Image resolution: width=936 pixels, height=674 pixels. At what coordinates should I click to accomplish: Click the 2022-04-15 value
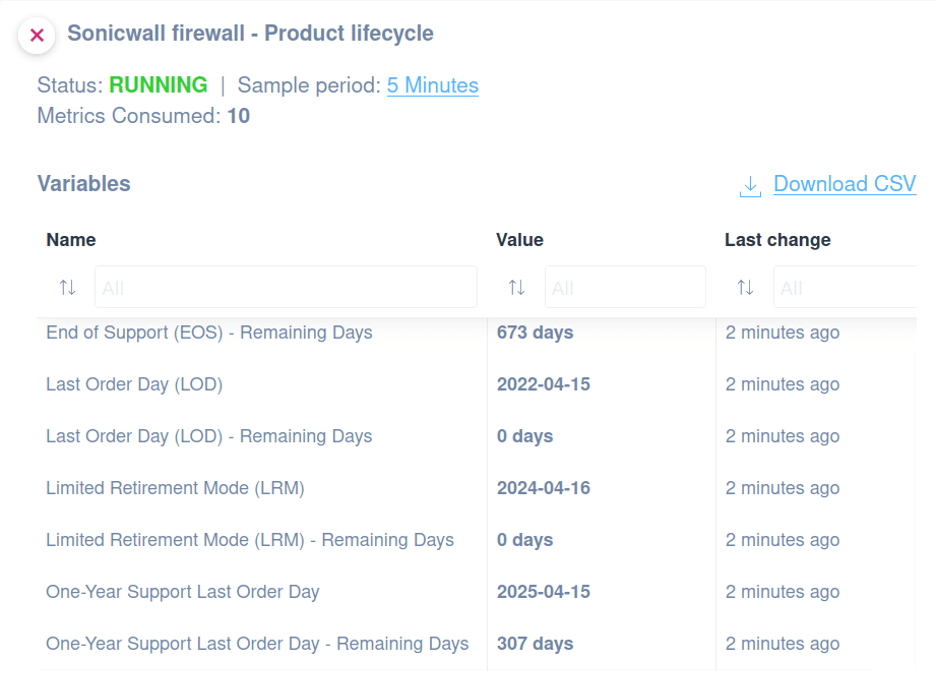[x=543, y=384]
